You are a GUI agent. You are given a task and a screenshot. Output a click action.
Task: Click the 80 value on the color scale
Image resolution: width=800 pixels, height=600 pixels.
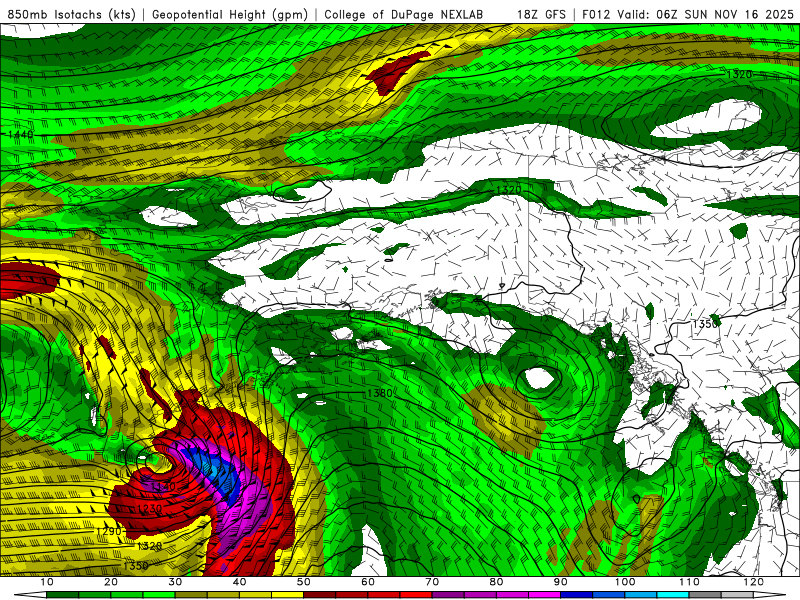point(496,582)
